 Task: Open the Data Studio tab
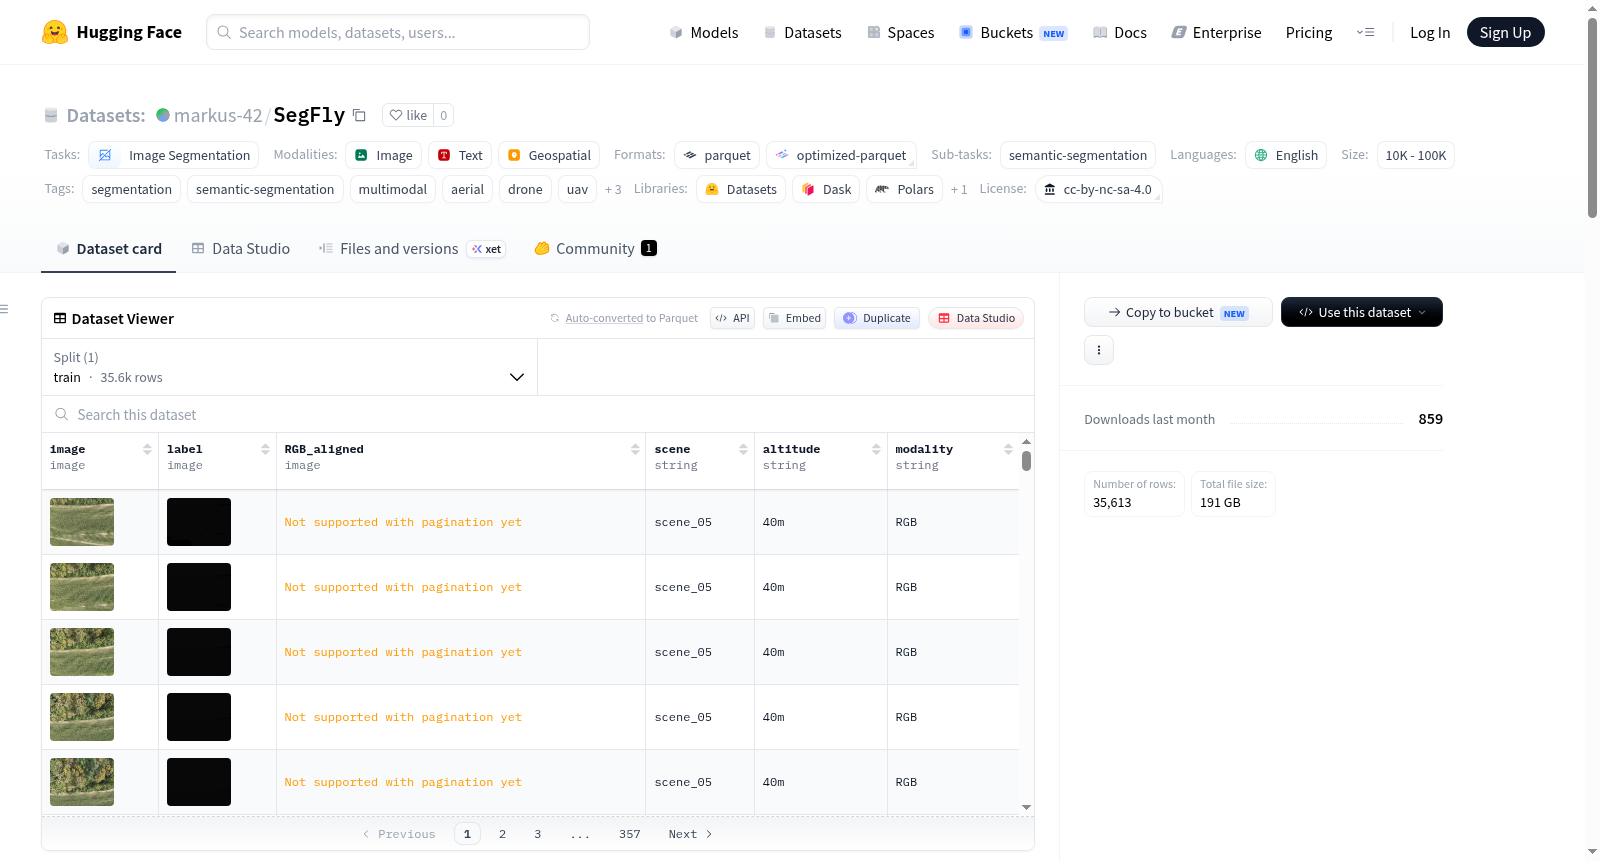point(240,249)
